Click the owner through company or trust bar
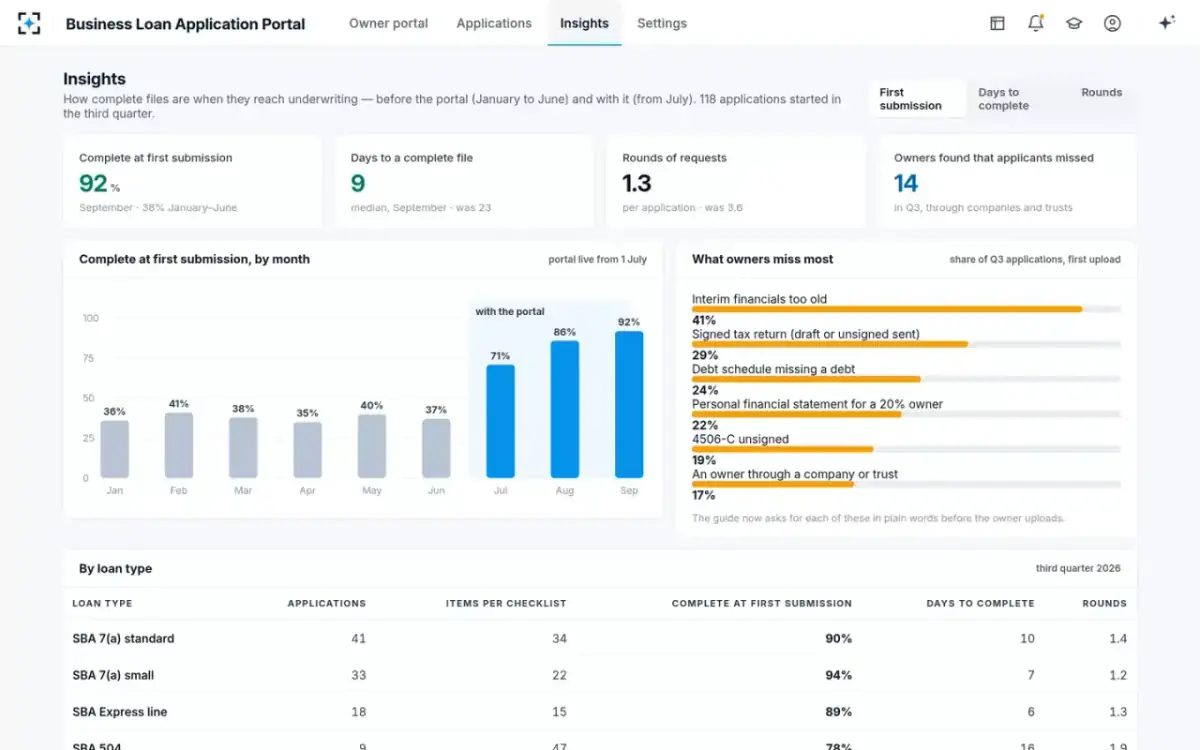1200x750 pixels. click(906, 484)
